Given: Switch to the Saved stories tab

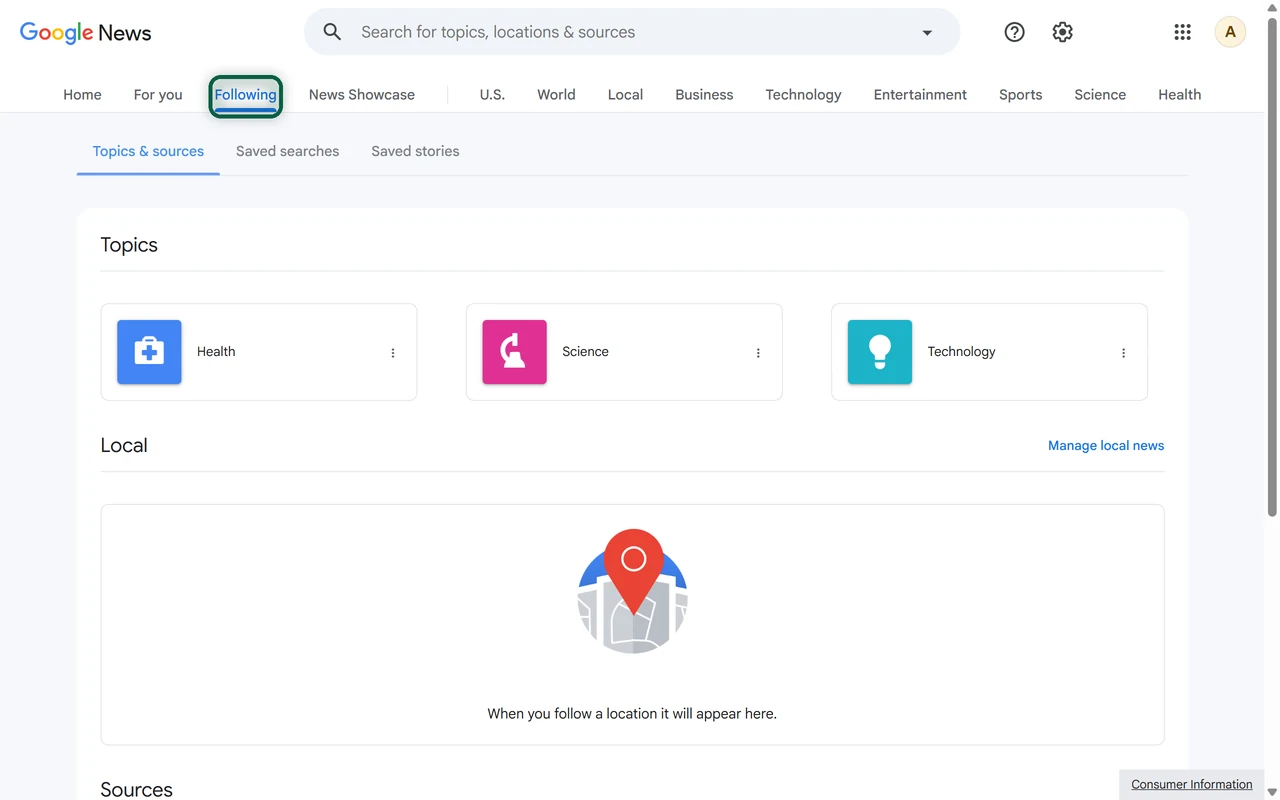Looking at the screenshot, I should (415, 152).
